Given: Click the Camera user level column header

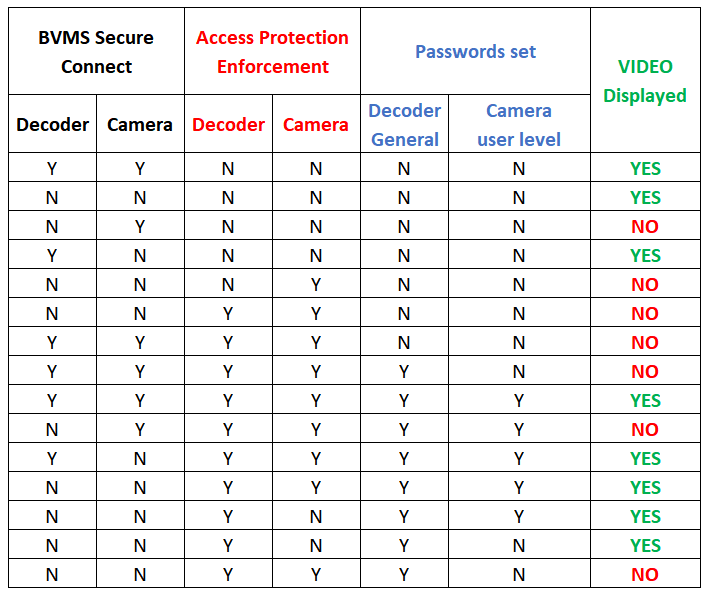Looking at the screenshot, I should 519,125.
